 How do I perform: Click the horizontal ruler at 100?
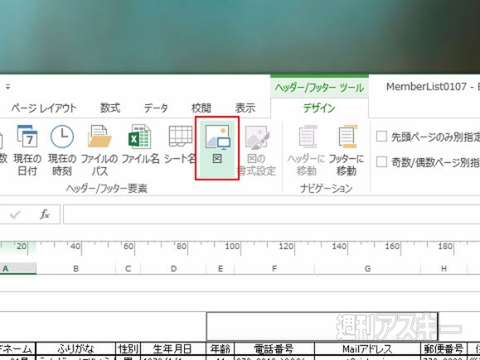pyautogui.click(x=232, y=247)
